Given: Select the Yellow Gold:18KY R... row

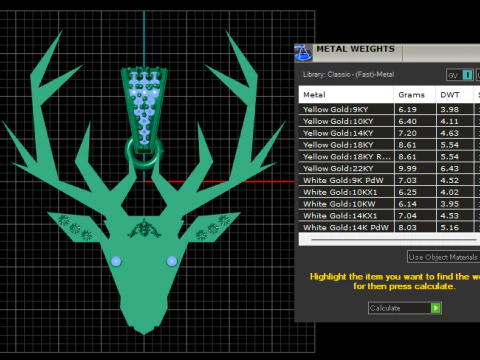Looking at the screenshot, I should point(389,157).
